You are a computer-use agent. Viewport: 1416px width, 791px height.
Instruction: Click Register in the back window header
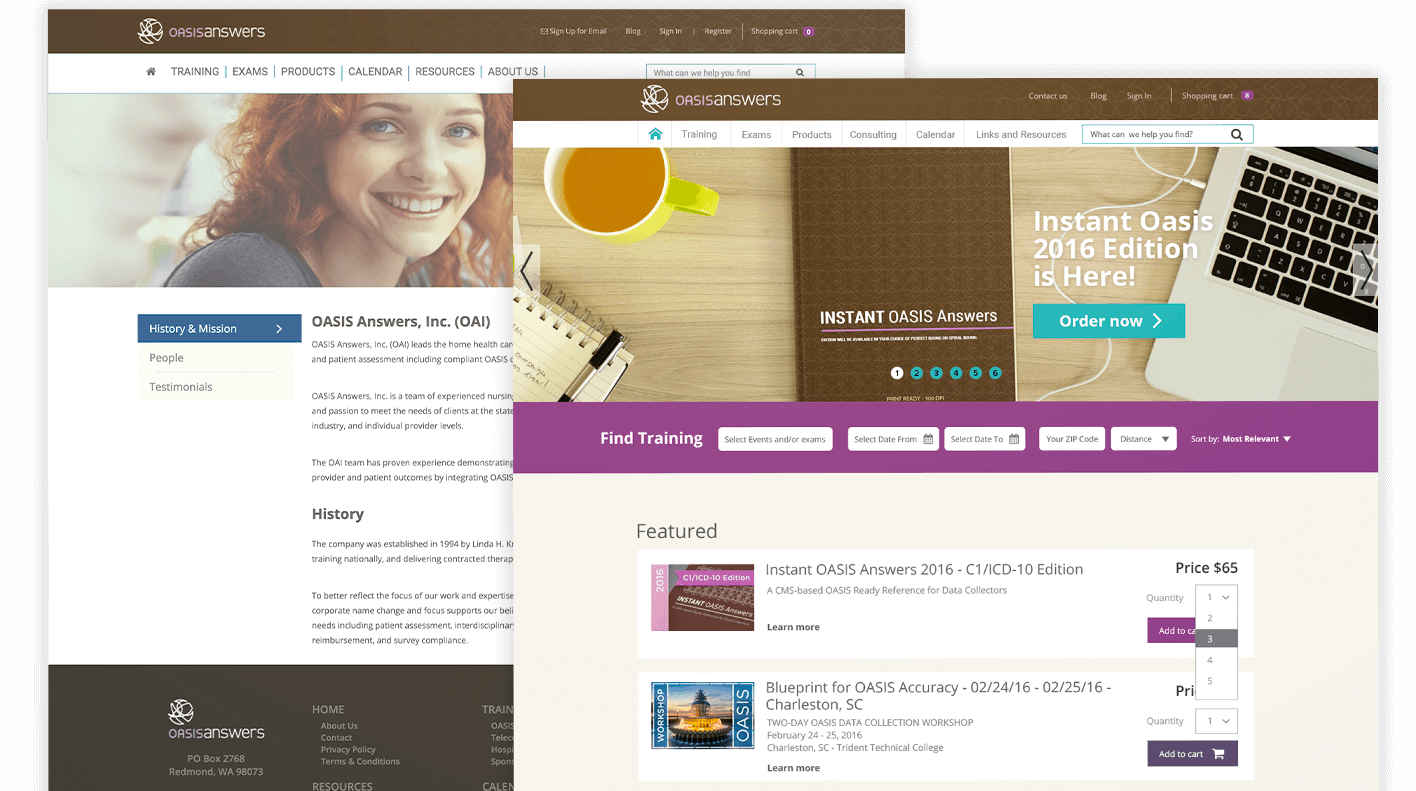718,31
